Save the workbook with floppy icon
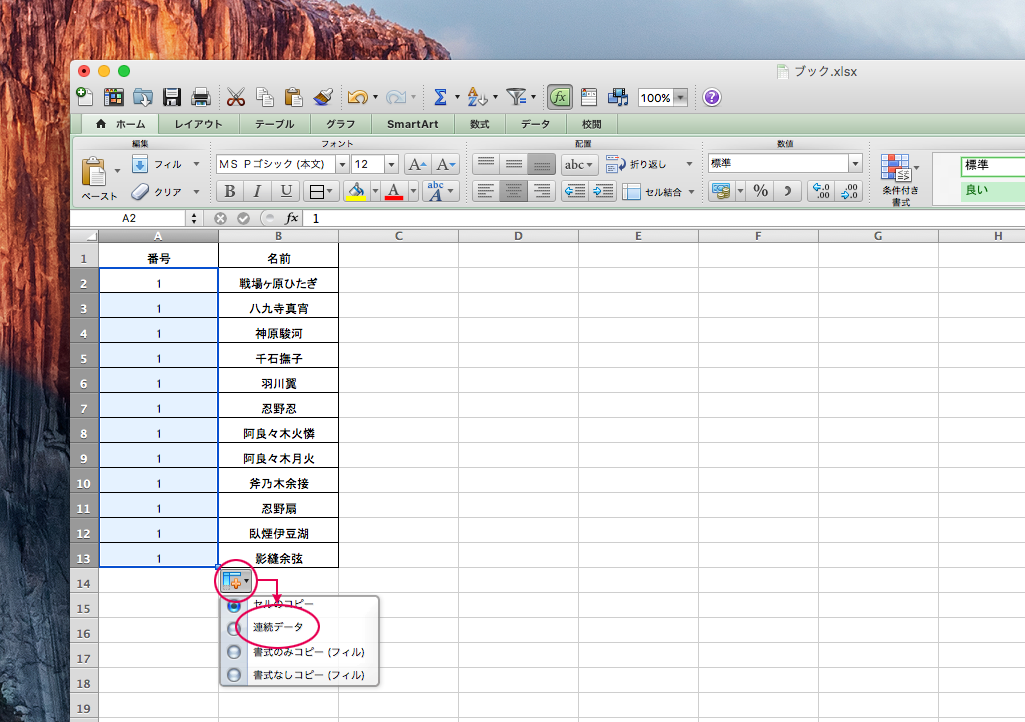This screenshot has width=1025, height=722. click(171, 97)
